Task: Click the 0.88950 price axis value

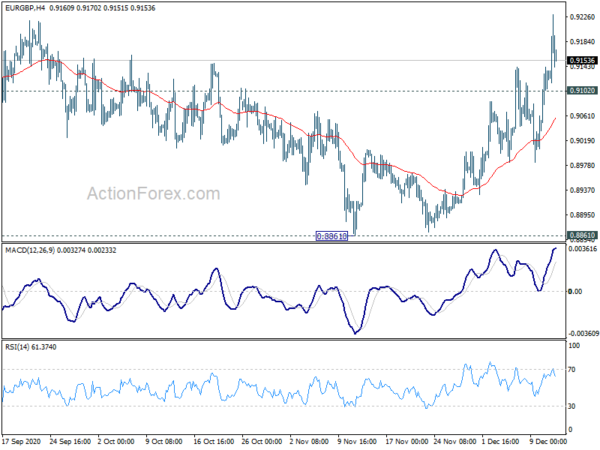Action: [x=582, y=215]
